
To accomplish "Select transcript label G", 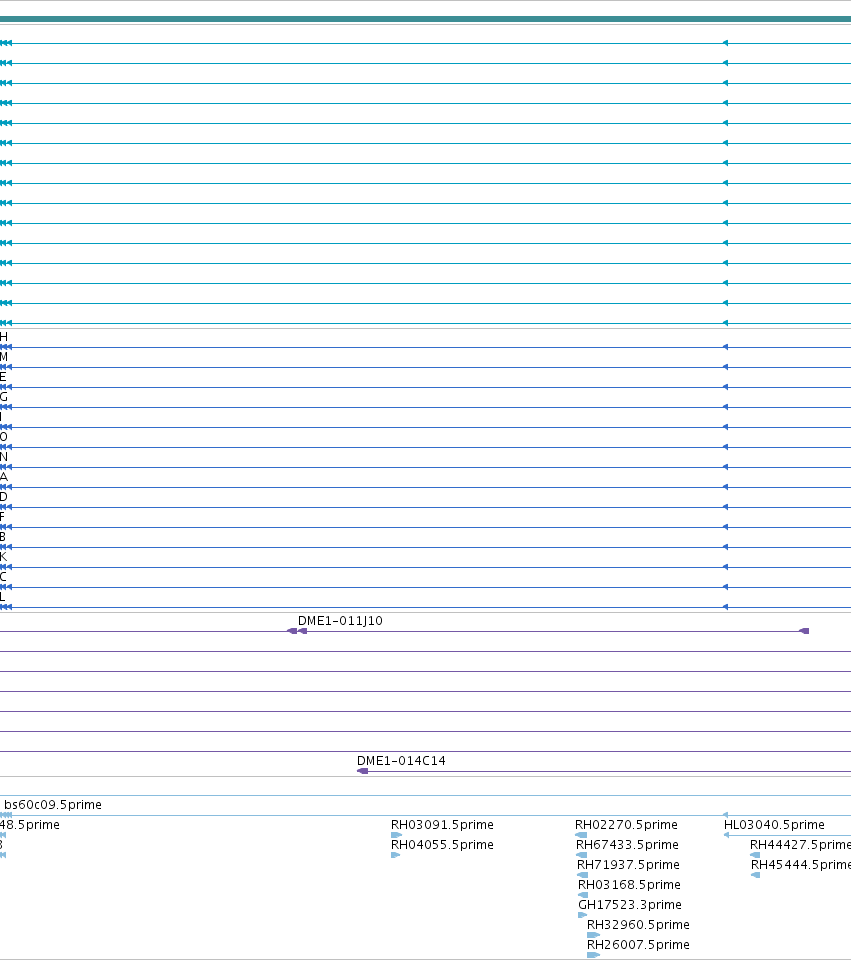I will coord(4,397).
